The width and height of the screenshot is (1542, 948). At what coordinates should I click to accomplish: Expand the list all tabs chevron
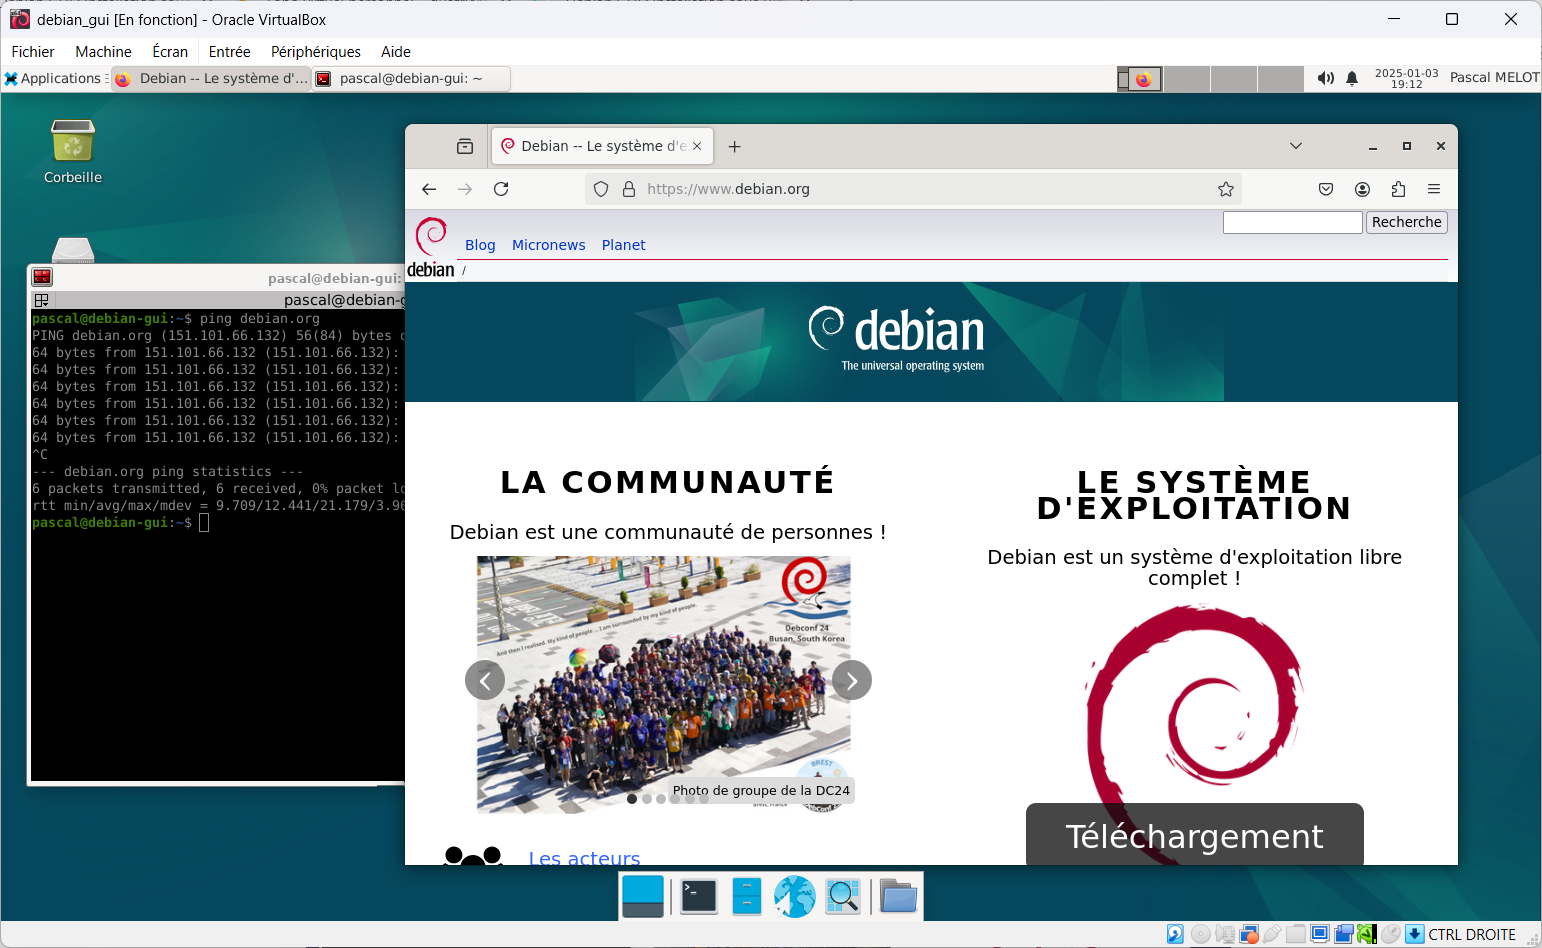coord(1296,146)
